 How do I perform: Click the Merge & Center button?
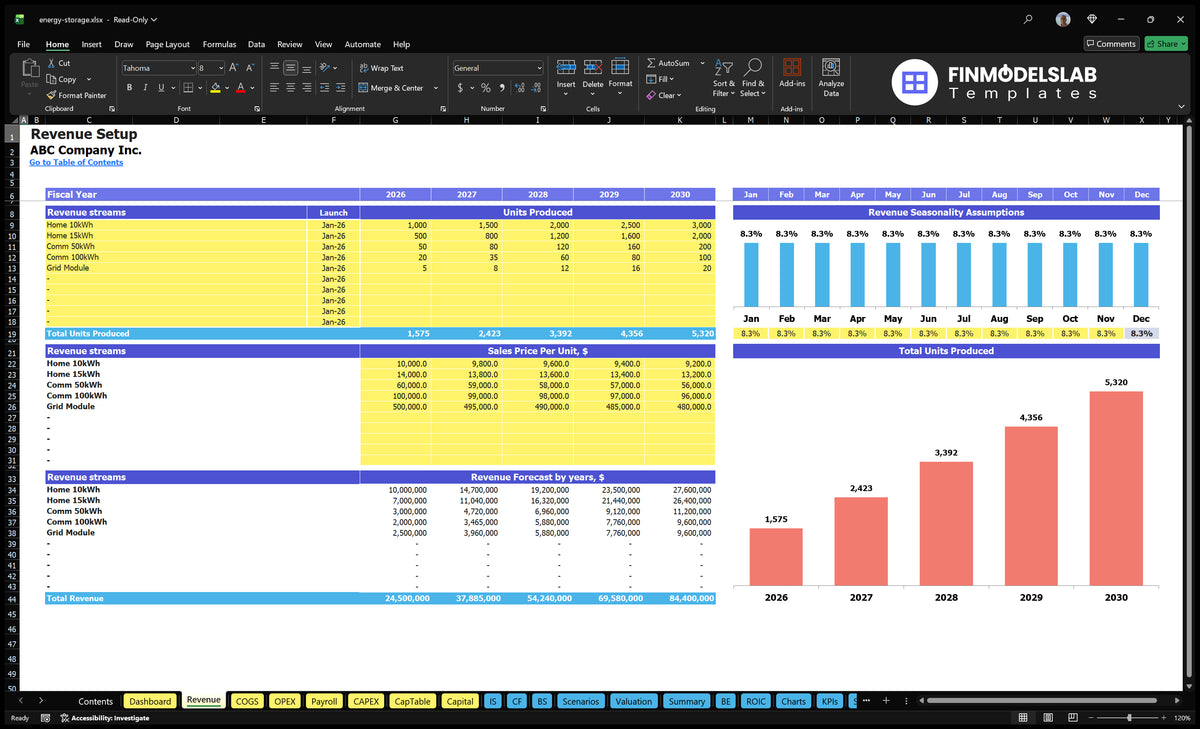coord(391,88)
